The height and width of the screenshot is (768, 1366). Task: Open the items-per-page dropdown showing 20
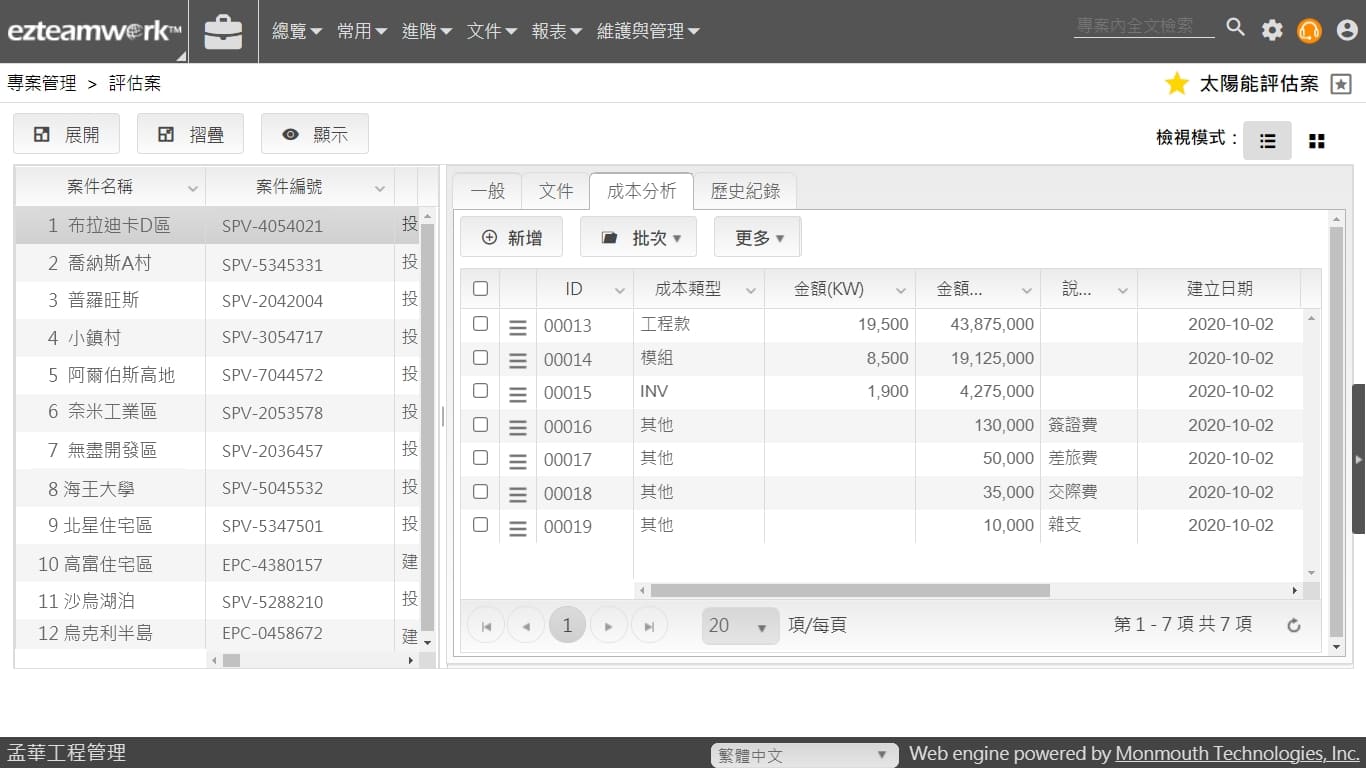click(x=740, y=626)
